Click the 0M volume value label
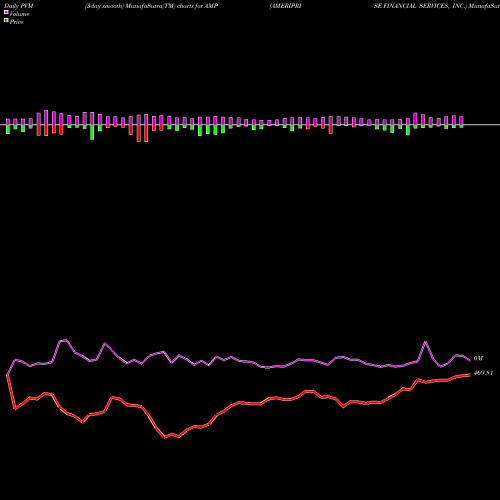500x500 pixels. coord(478,359)
